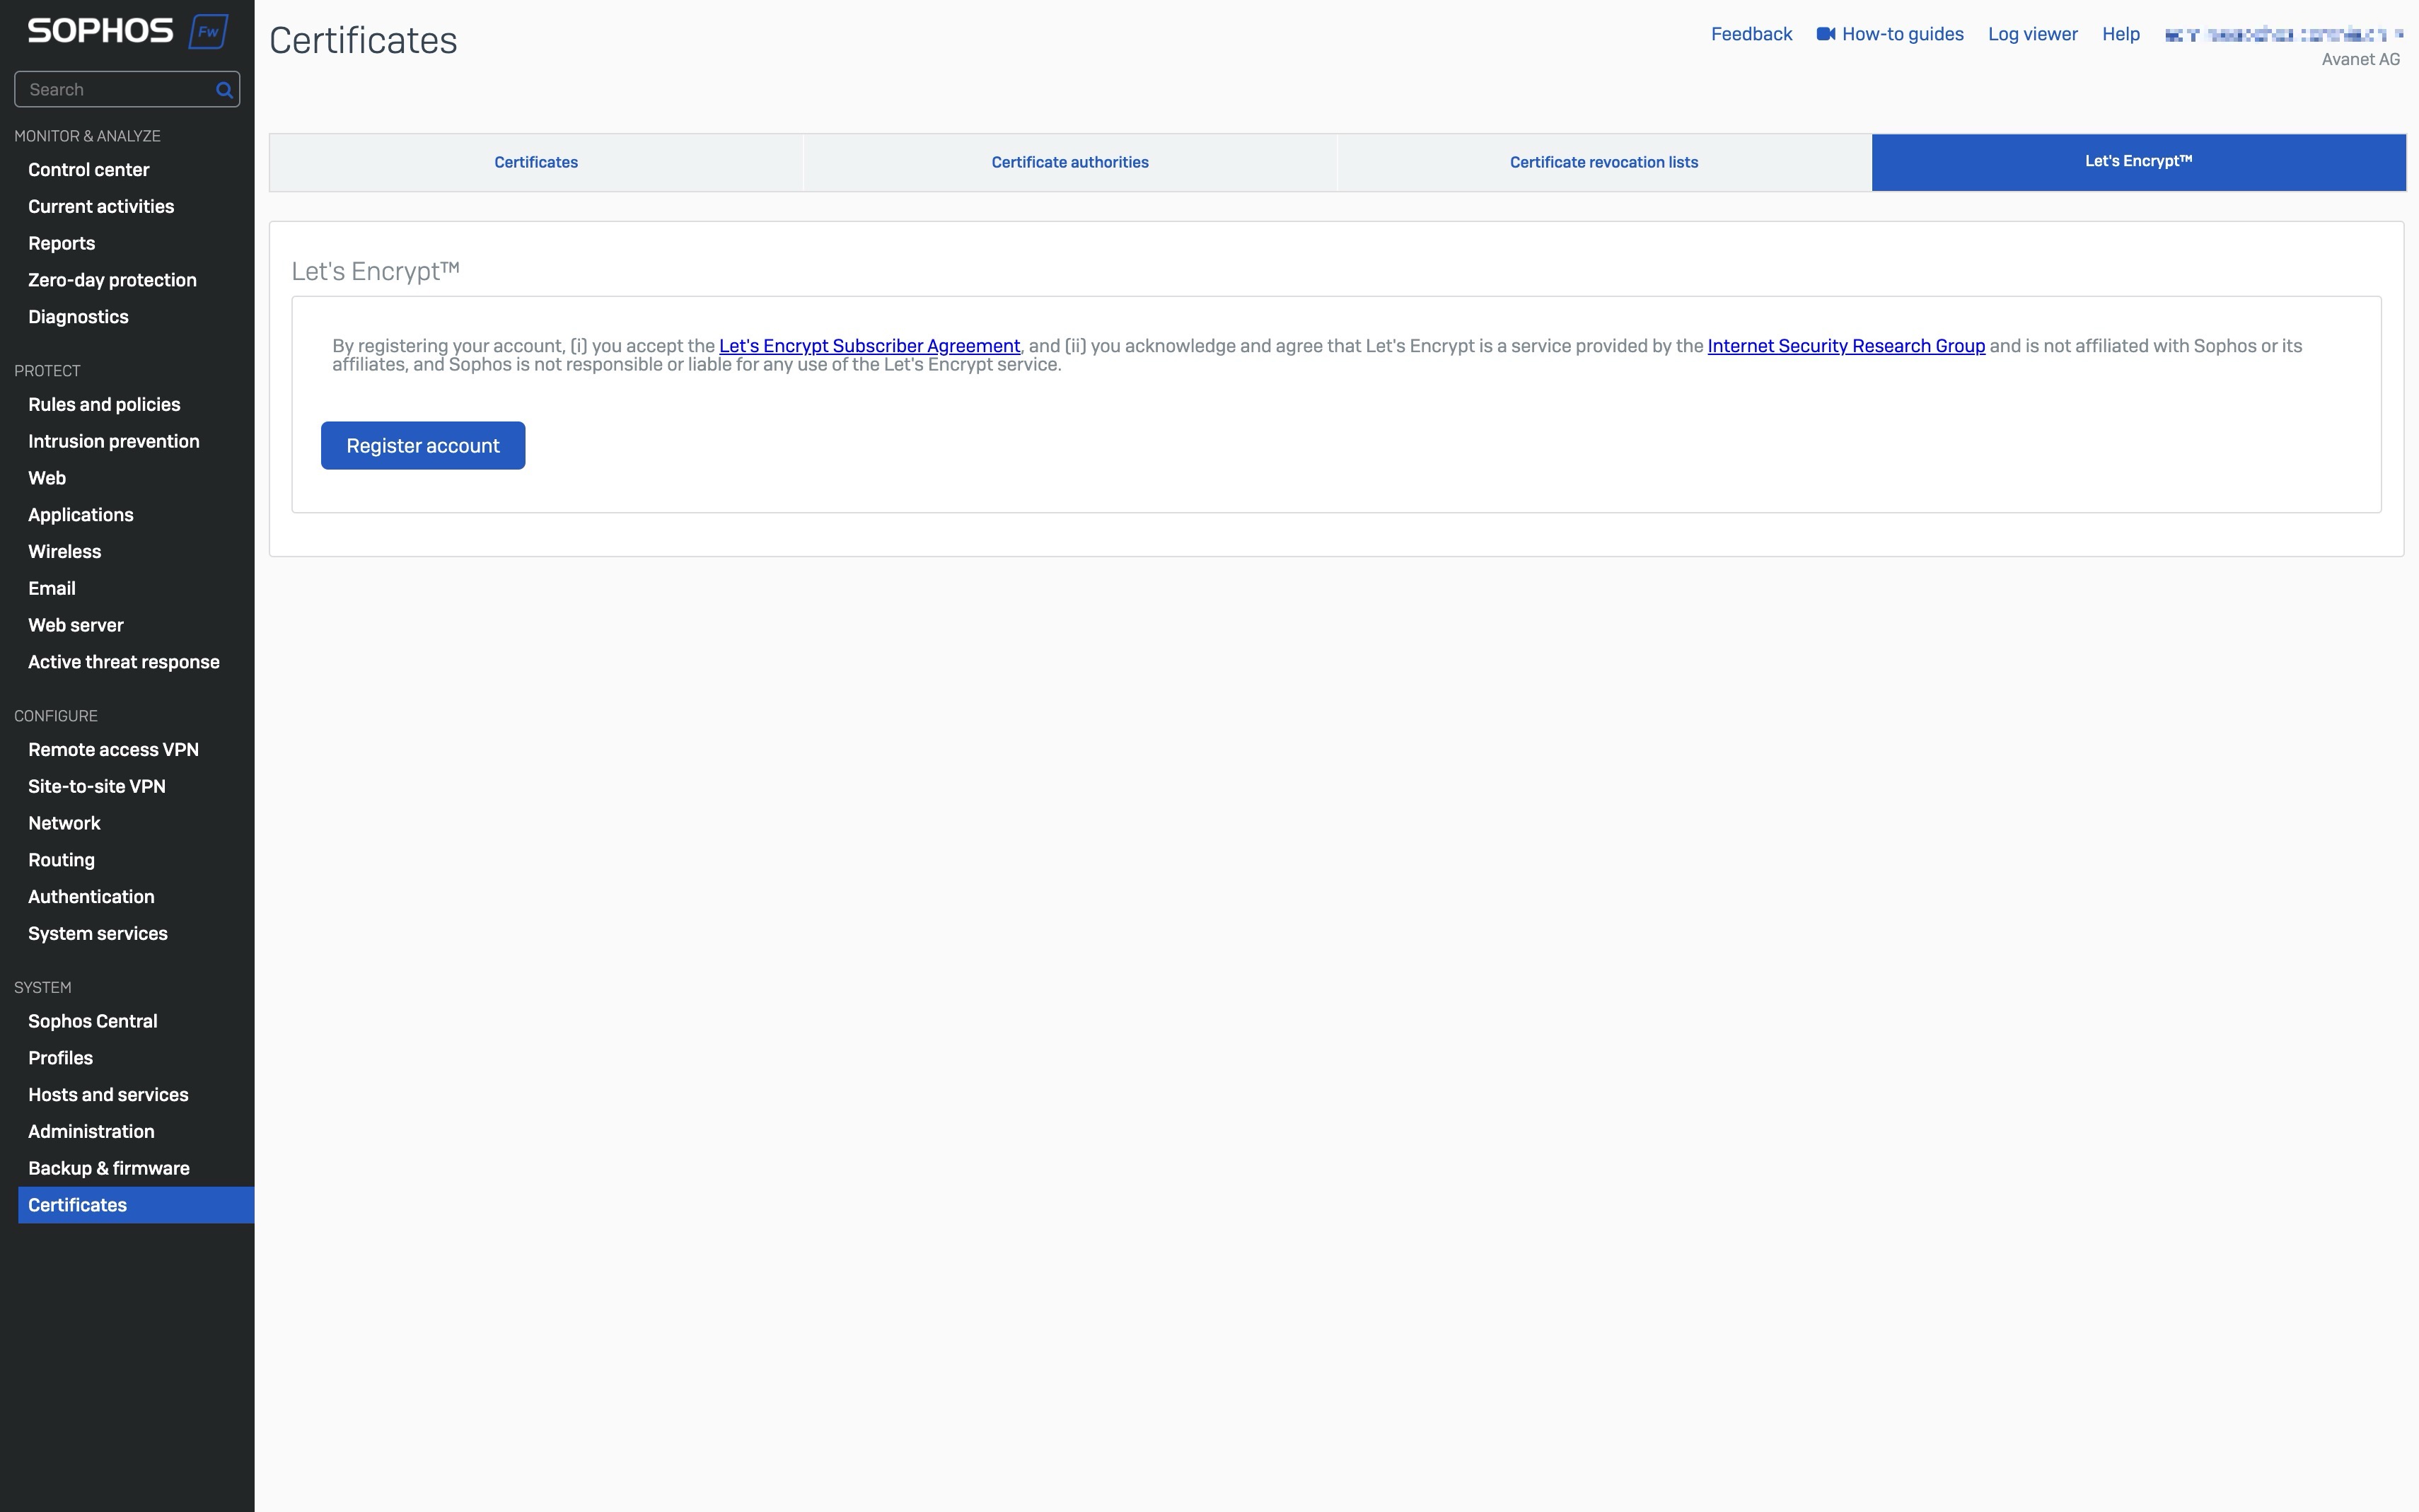Open Certificate revocation lists tab
2419x1512 pixels.
point(1604,162)
